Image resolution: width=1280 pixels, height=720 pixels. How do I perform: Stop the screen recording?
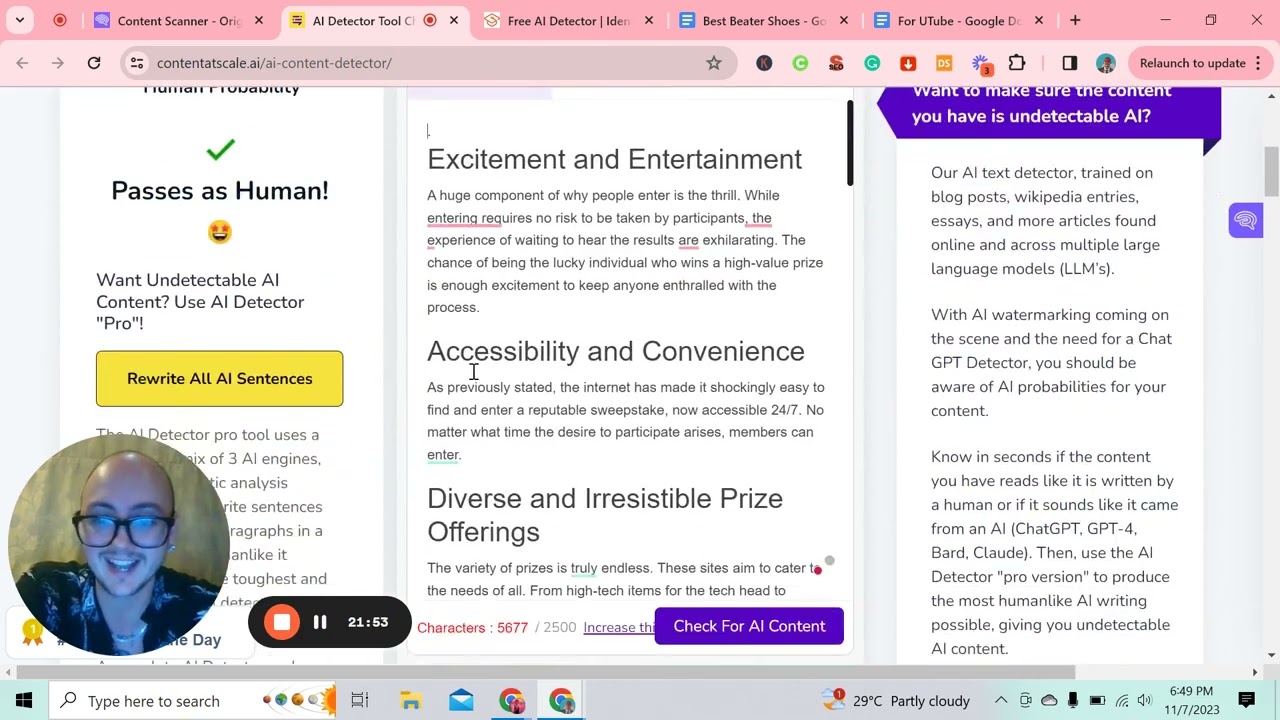pyautogui.click(x=282, y=622)
